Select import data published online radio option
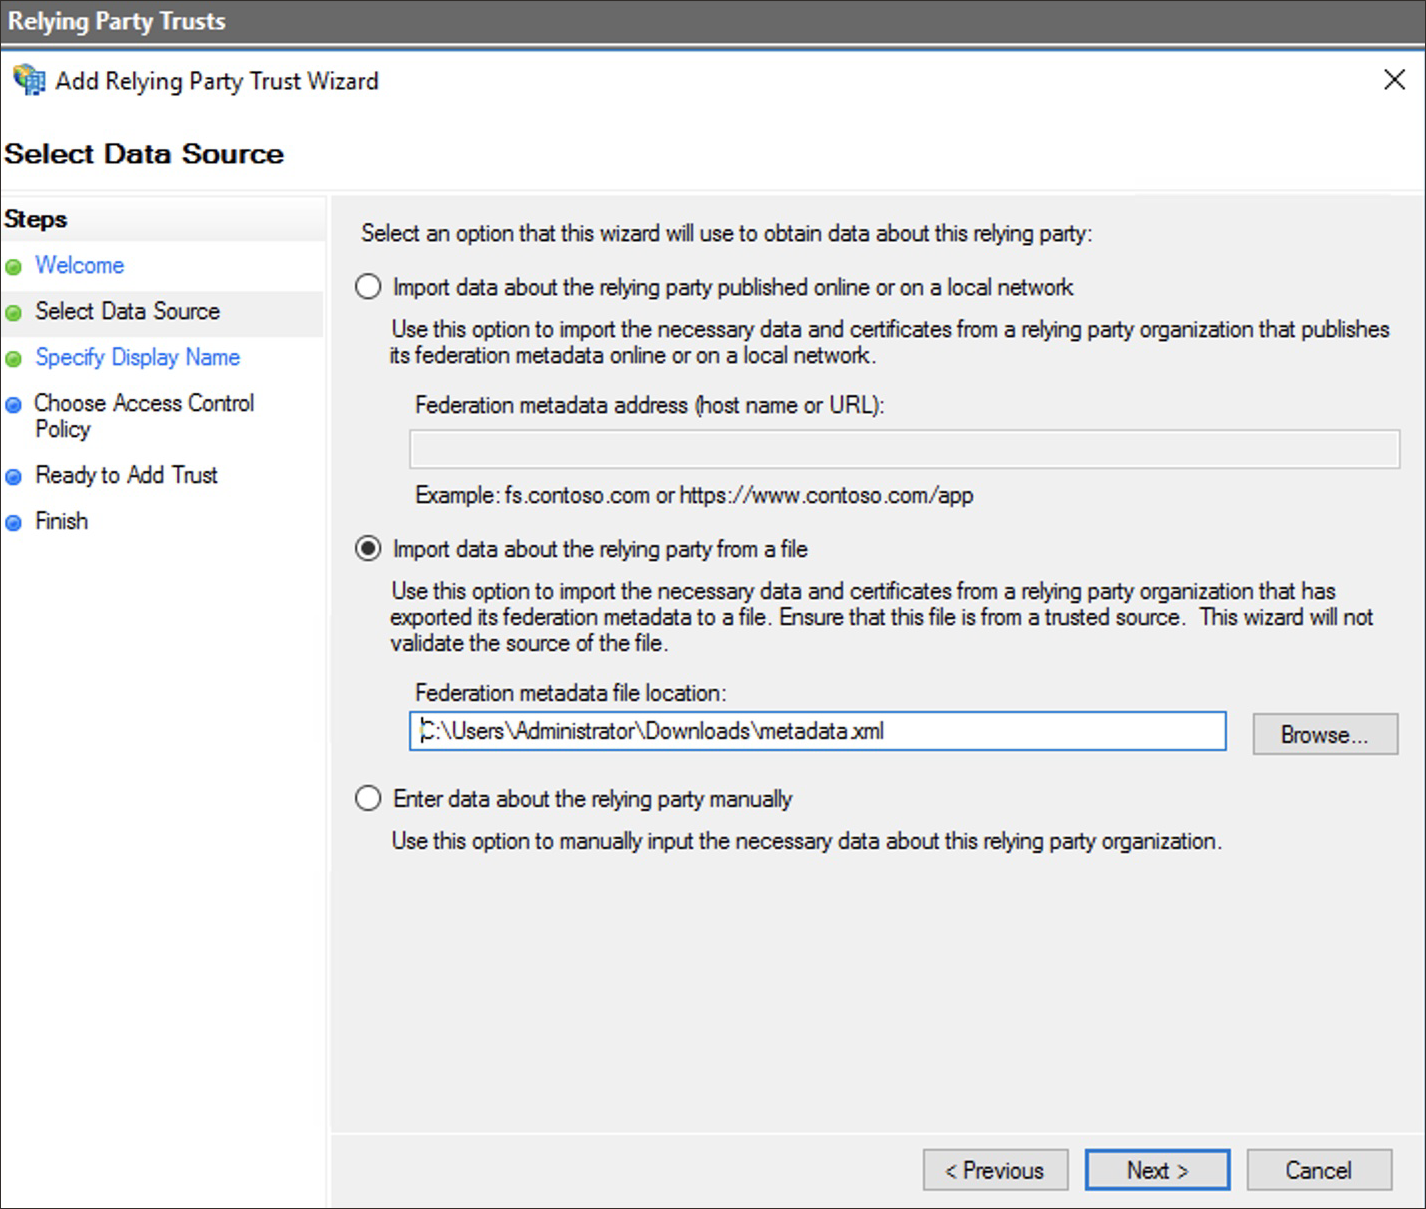Image resolution: width=1426 pixels, height=1209 pixels. (x=368, y=288)
